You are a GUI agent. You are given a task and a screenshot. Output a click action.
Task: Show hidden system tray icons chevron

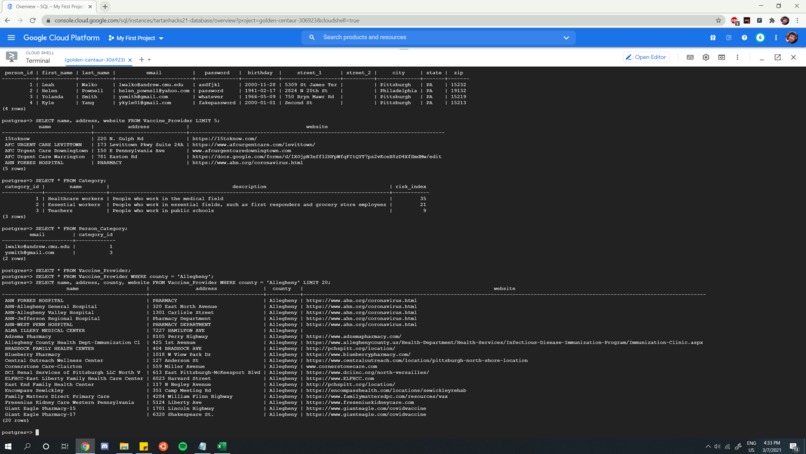click(708, 446)
